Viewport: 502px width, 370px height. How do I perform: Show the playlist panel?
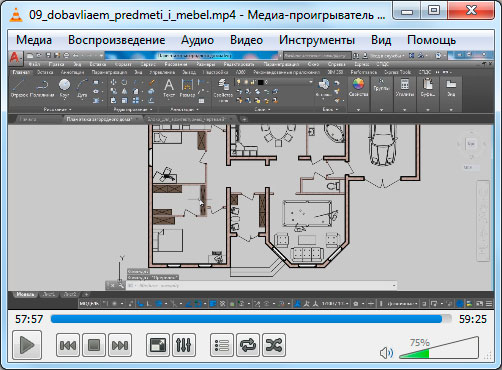pos(222,345)
